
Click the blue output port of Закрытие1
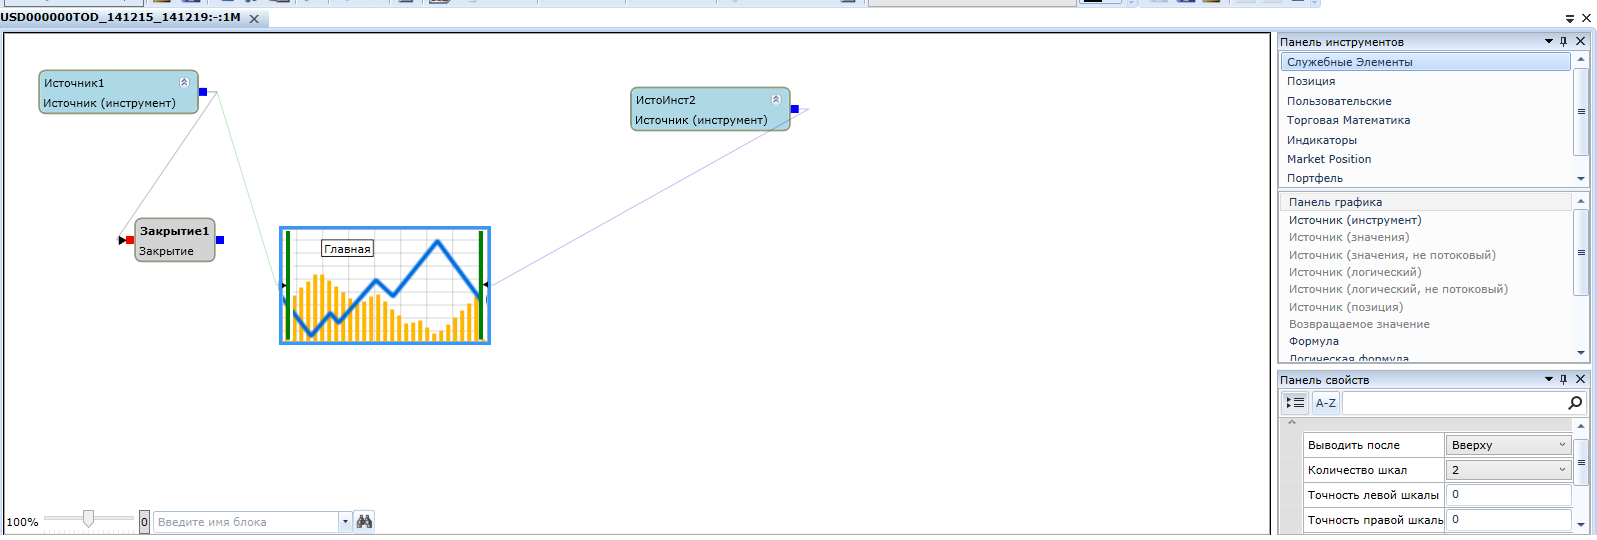coord(220,240)
